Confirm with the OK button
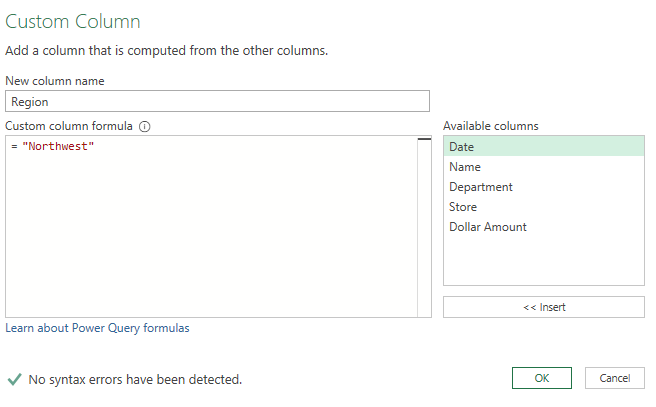This screenshot has width=656, height=407. click(541, 378)
